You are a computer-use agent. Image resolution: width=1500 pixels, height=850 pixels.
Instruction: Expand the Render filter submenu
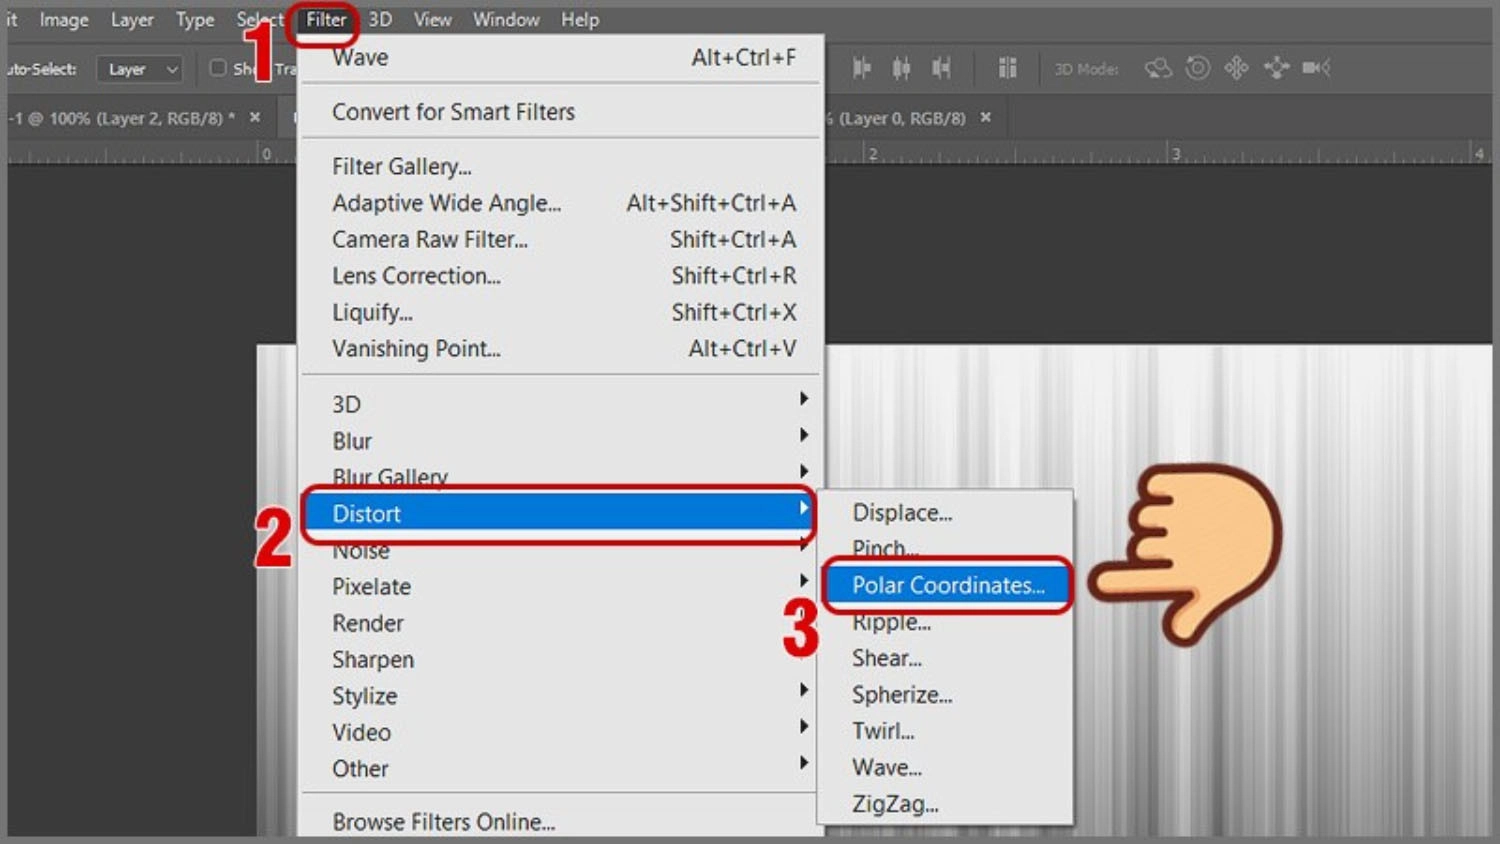point(562,623)
